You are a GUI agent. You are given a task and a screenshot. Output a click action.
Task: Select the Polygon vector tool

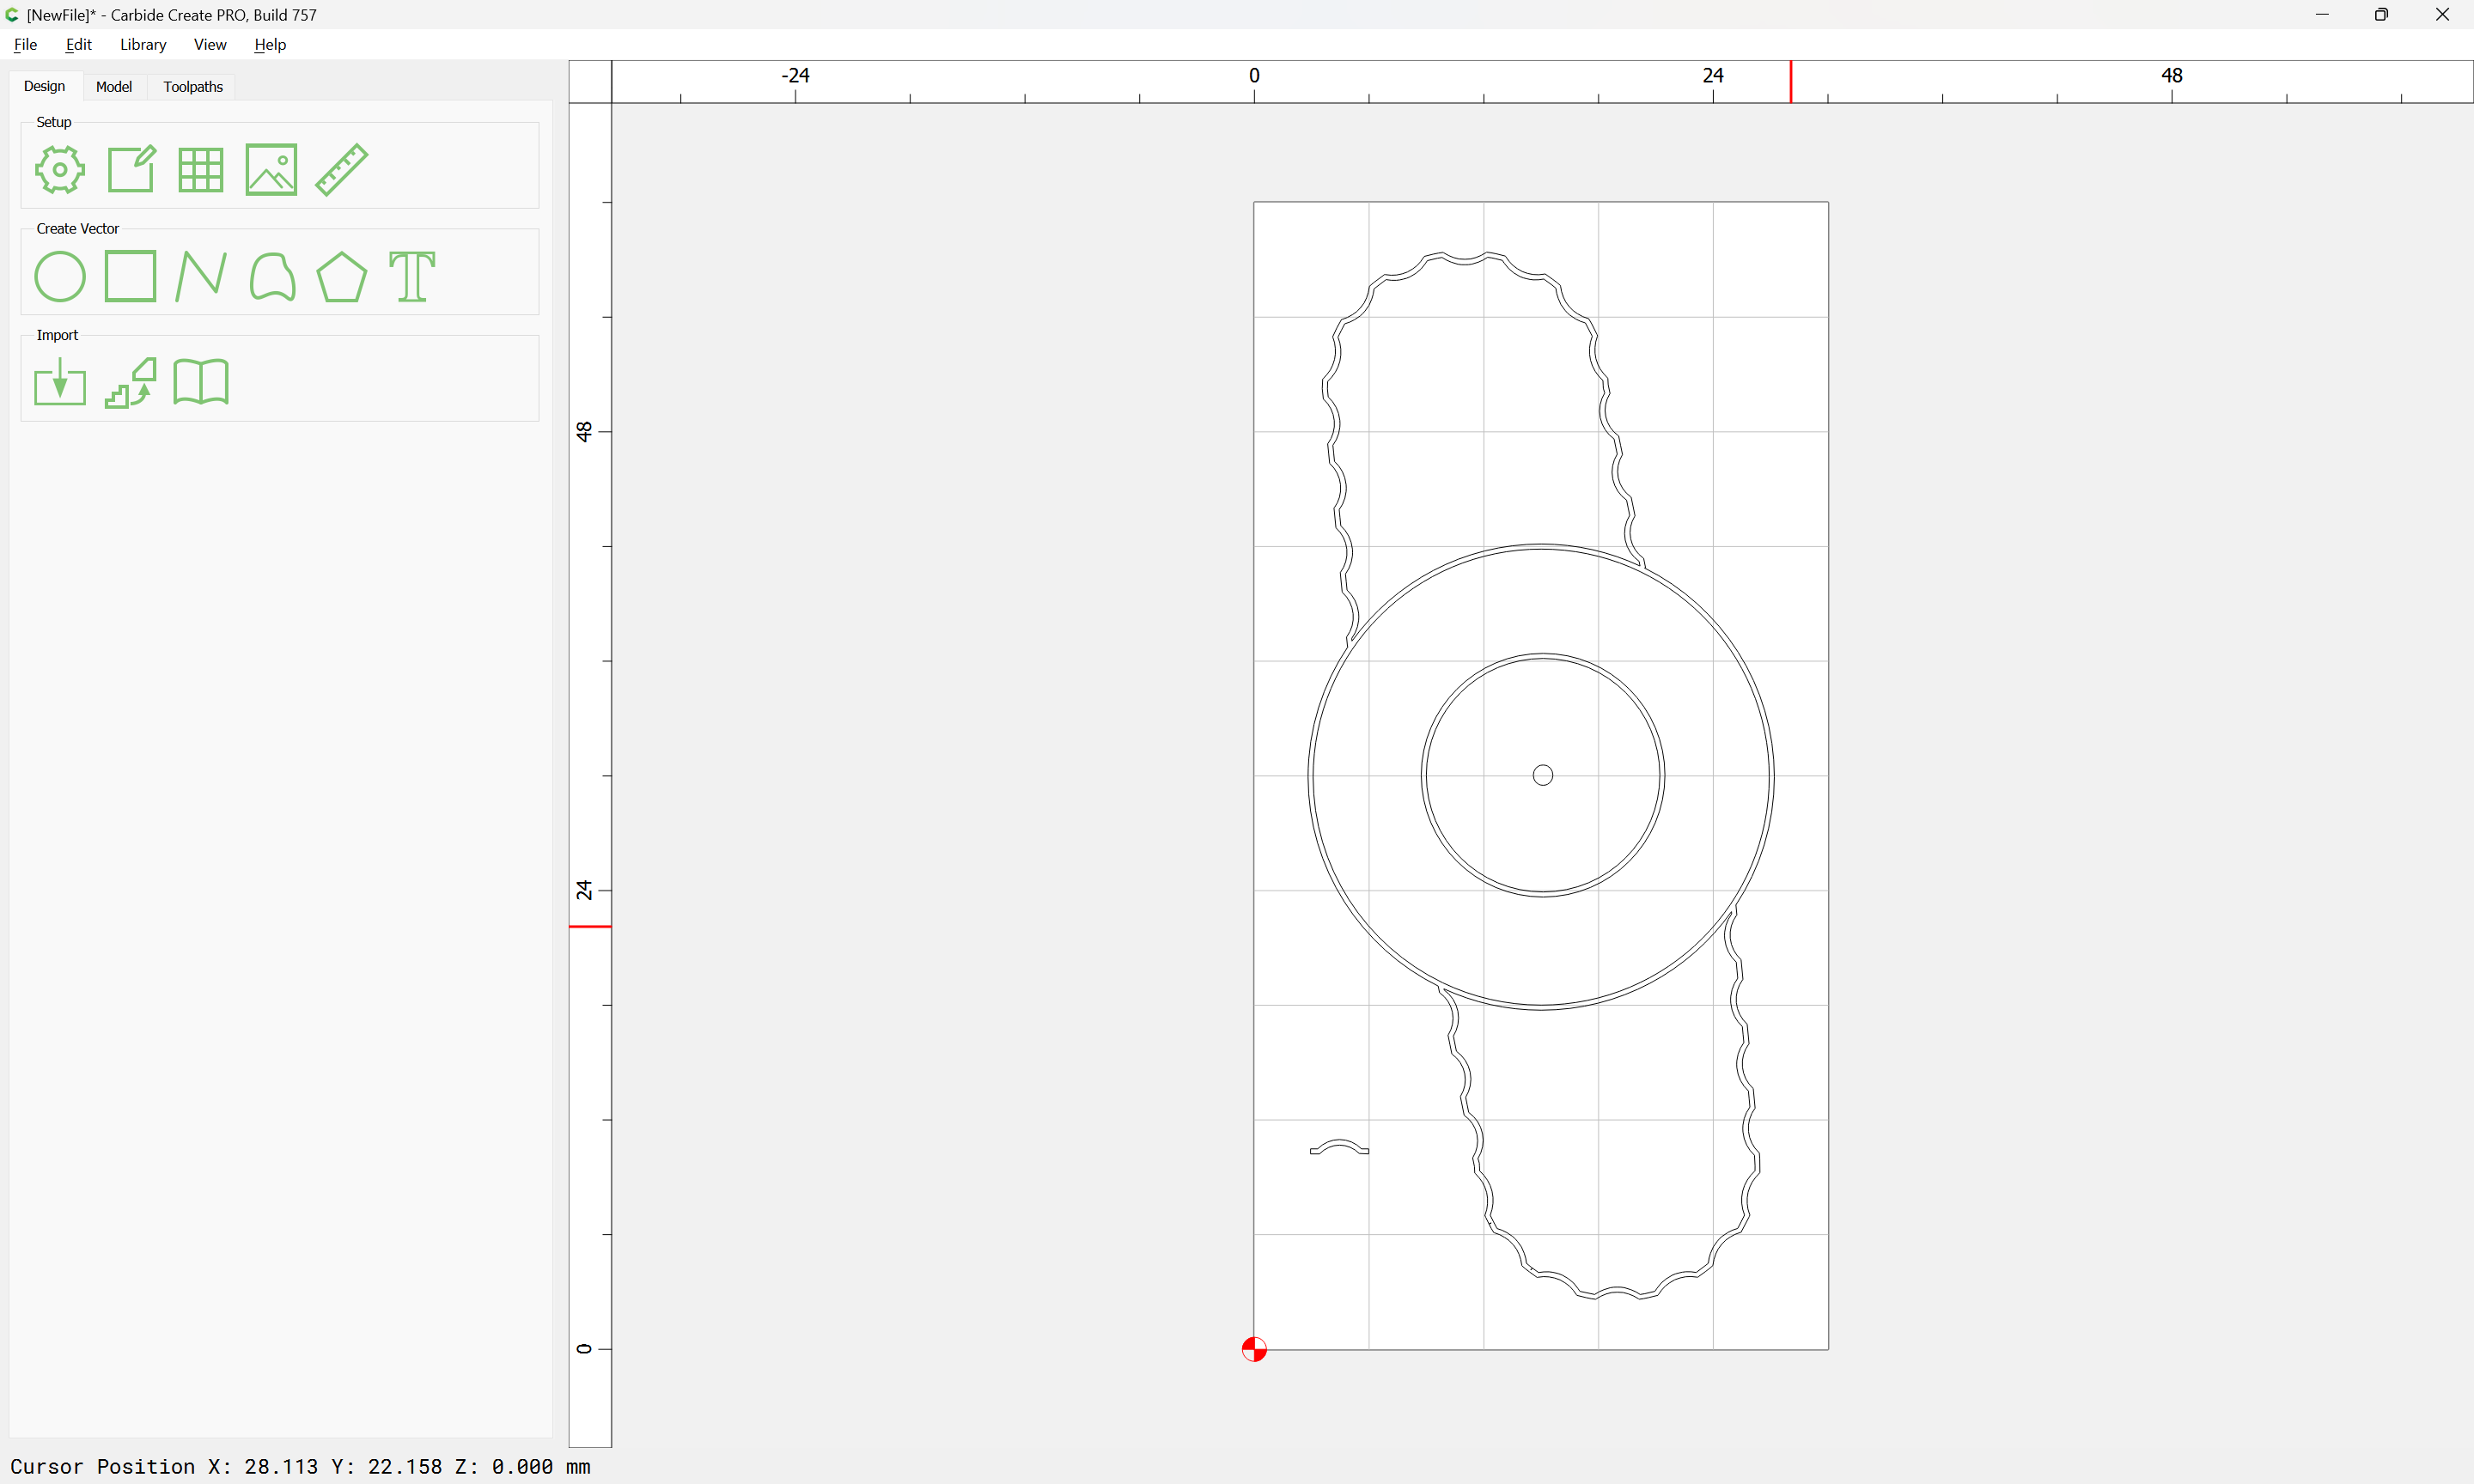(342, 277)
